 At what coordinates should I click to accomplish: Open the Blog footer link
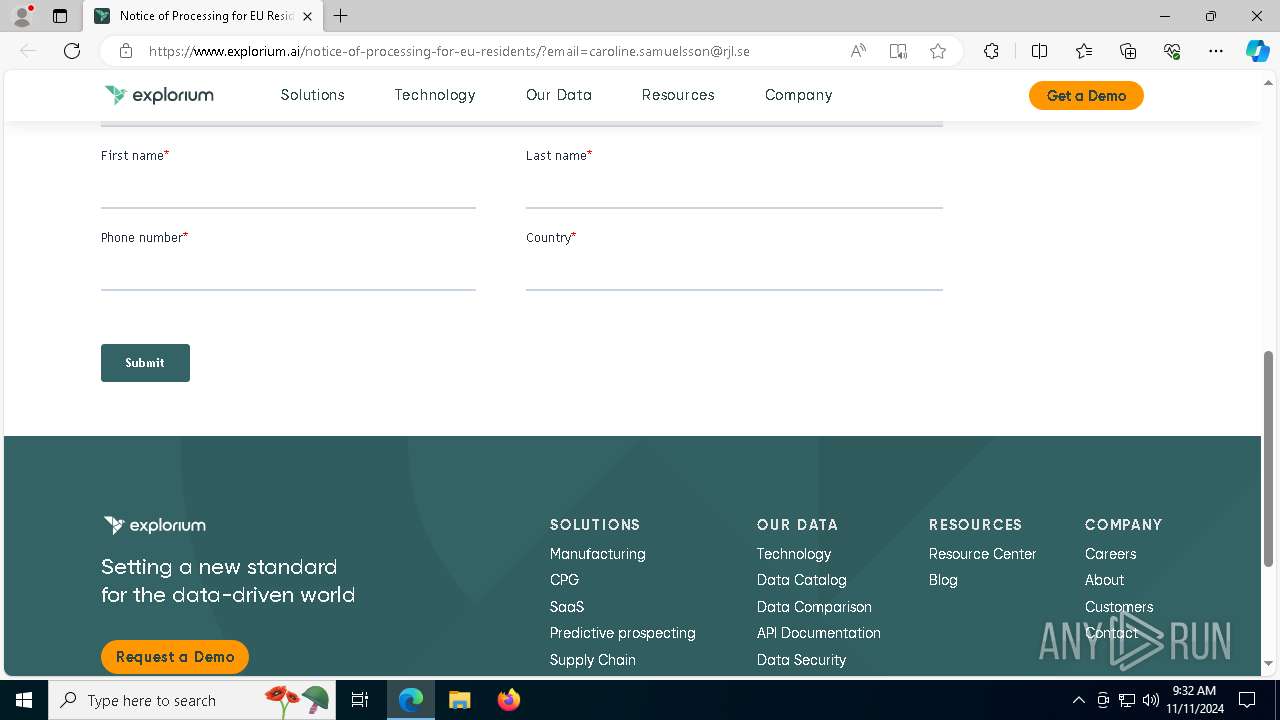click(x=943, y=580)
